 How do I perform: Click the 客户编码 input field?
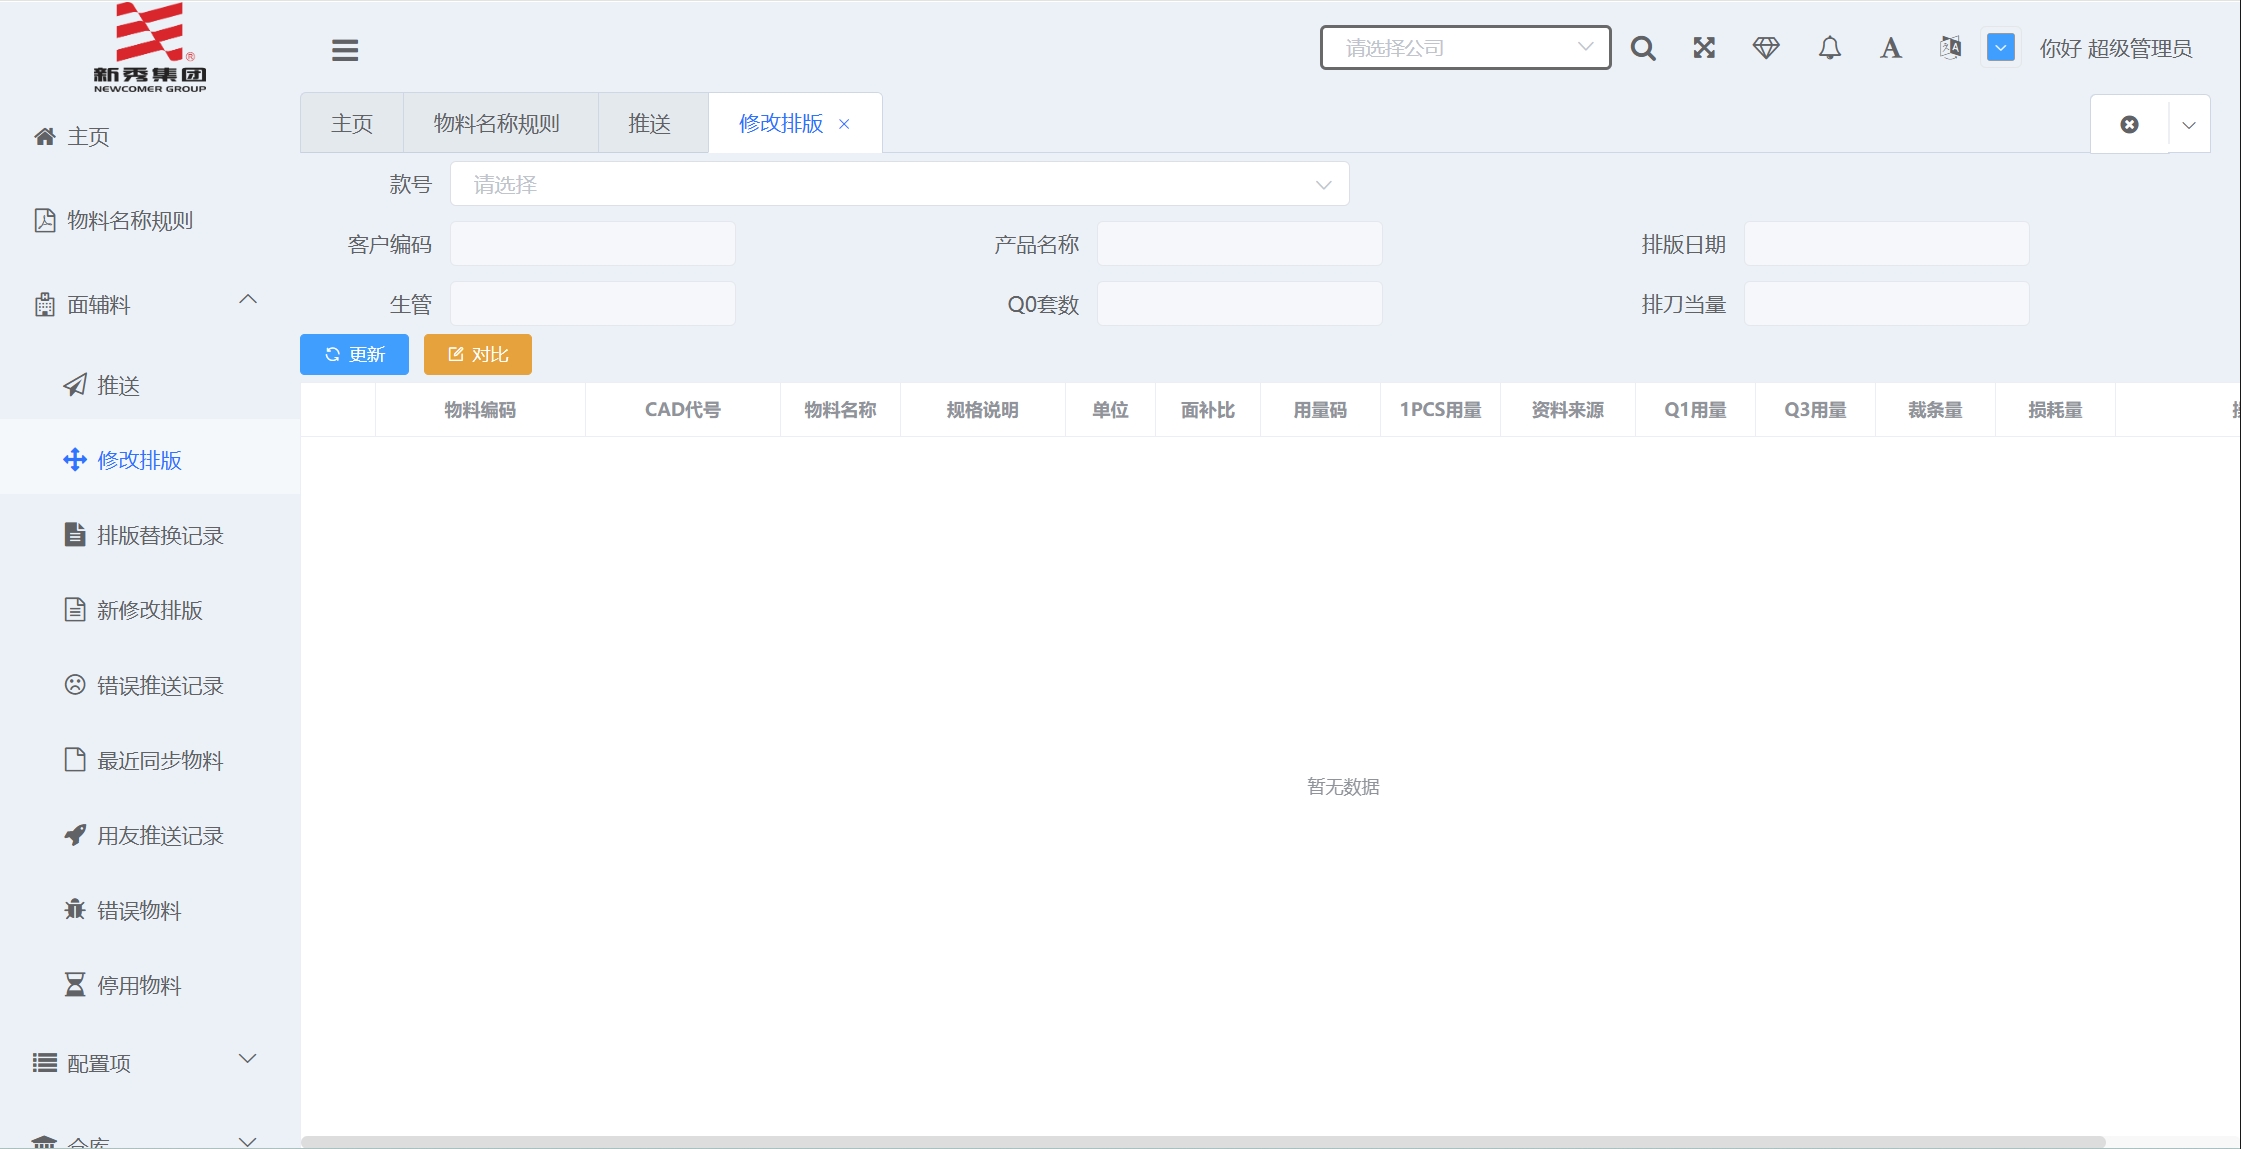(593, 244)
